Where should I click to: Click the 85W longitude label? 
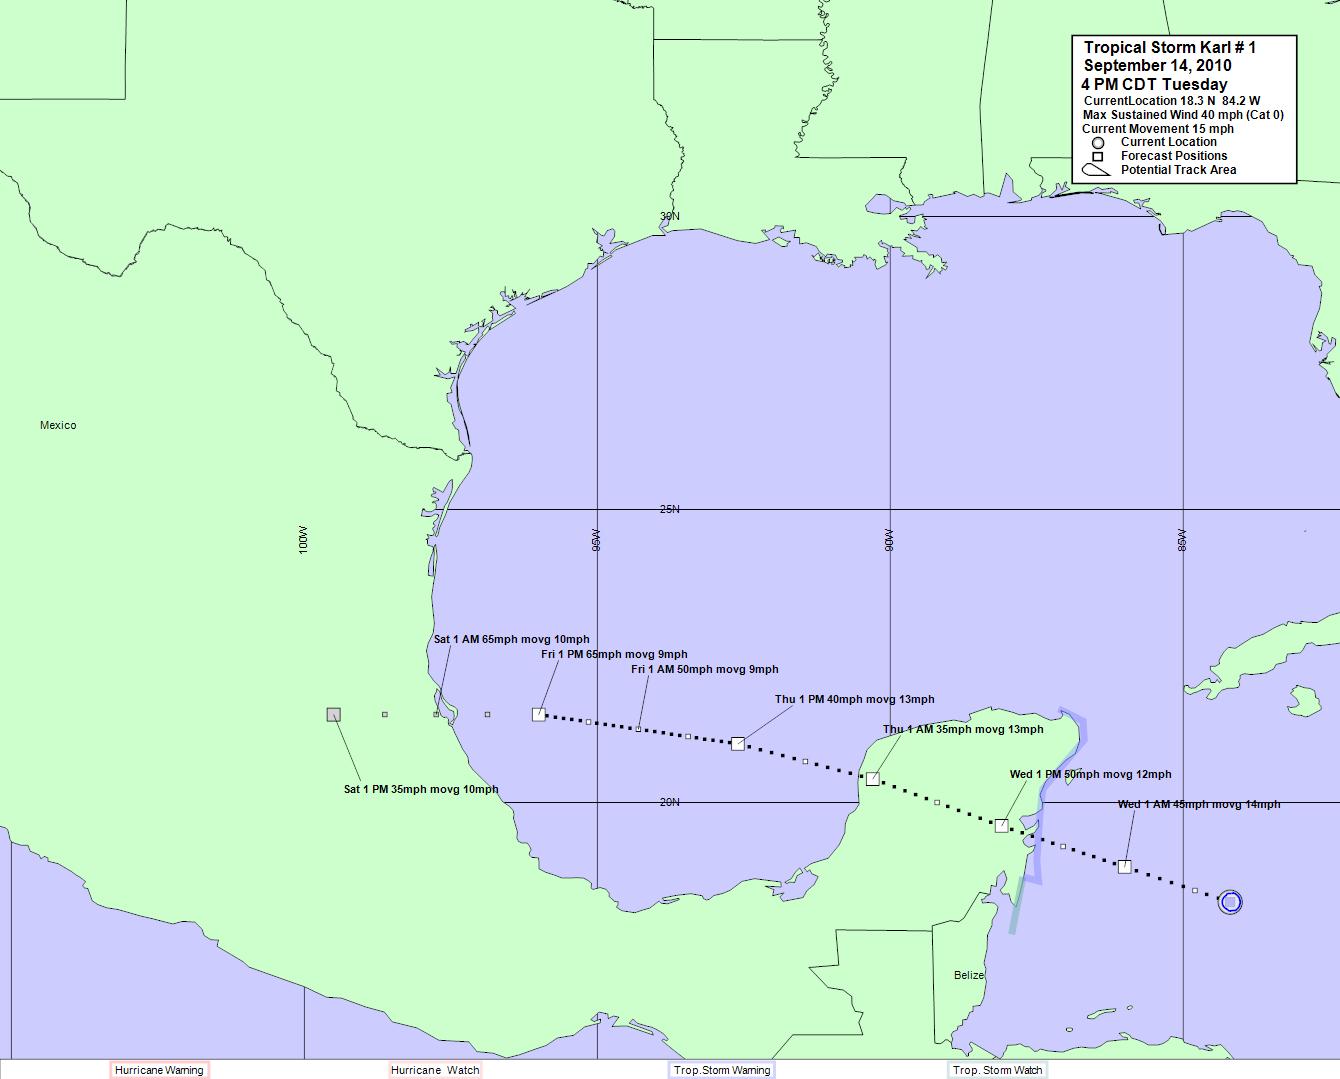(x=1182, y=539)
